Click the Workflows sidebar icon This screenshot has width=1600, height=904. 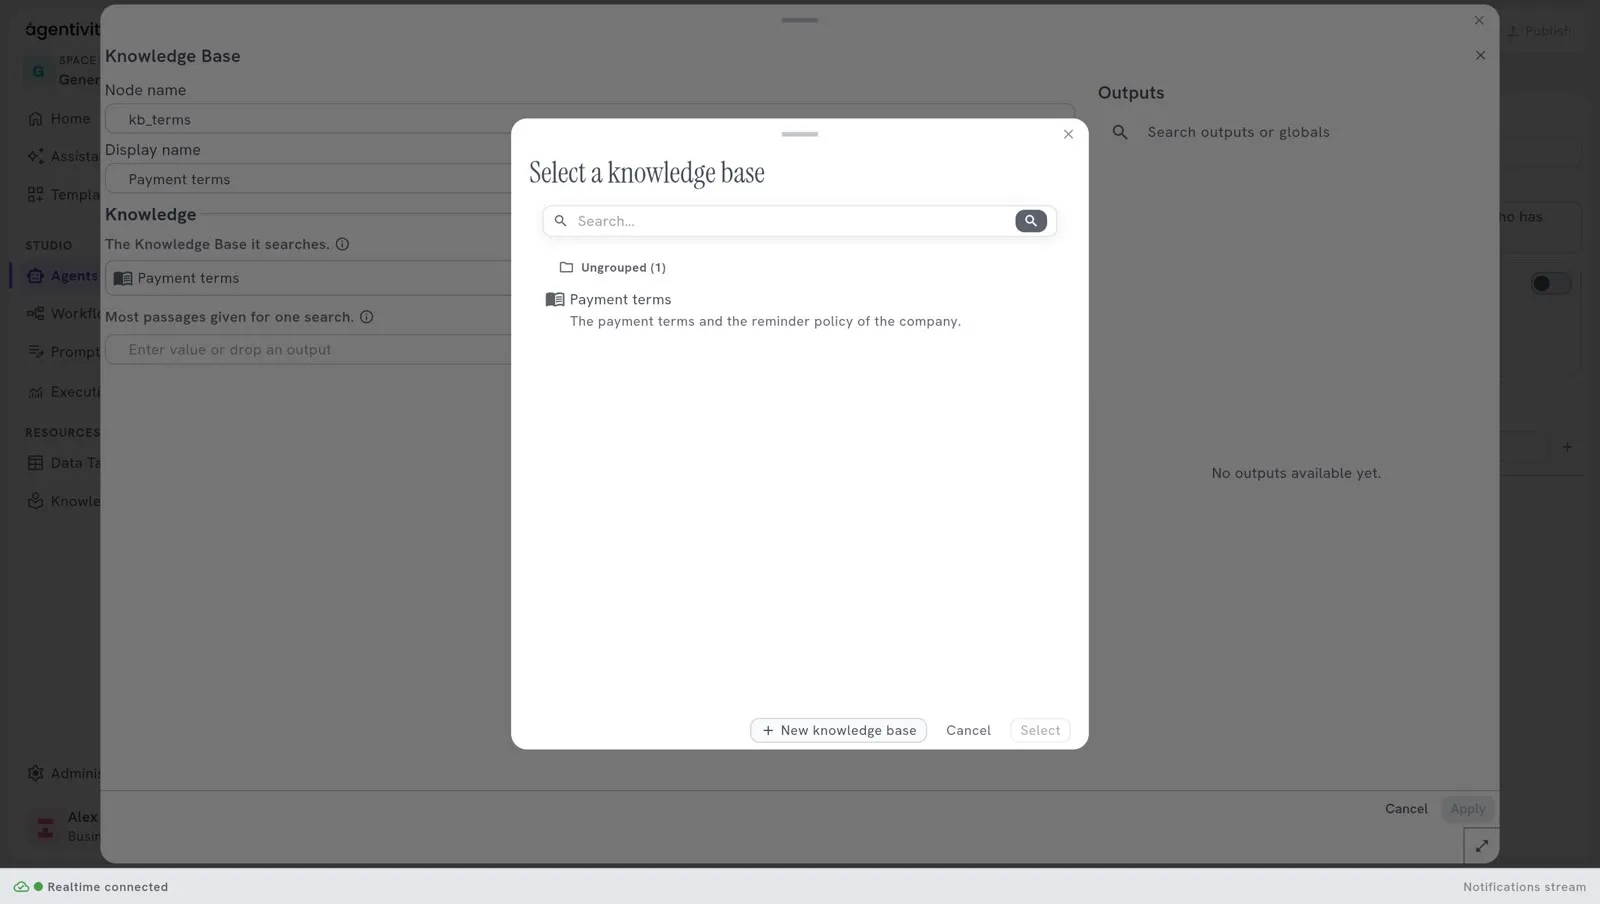click(36, 314)
